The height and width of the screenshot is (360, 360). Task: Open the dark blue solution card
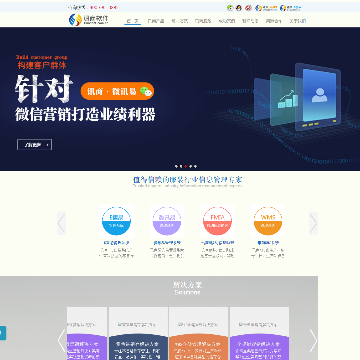pyautogui.click(x=138, y=333)
